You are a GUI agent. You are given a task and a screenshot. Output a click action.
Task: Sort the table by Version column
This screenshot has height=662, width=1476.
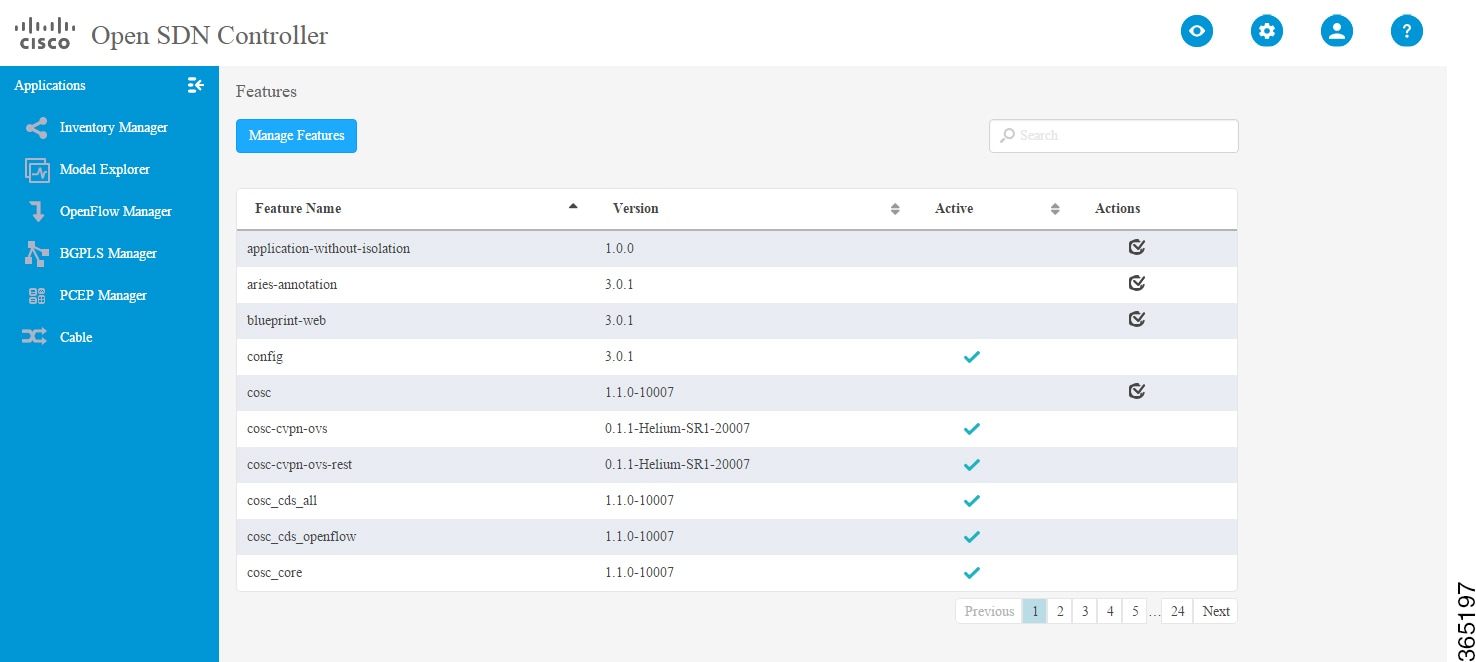(894, 208)
